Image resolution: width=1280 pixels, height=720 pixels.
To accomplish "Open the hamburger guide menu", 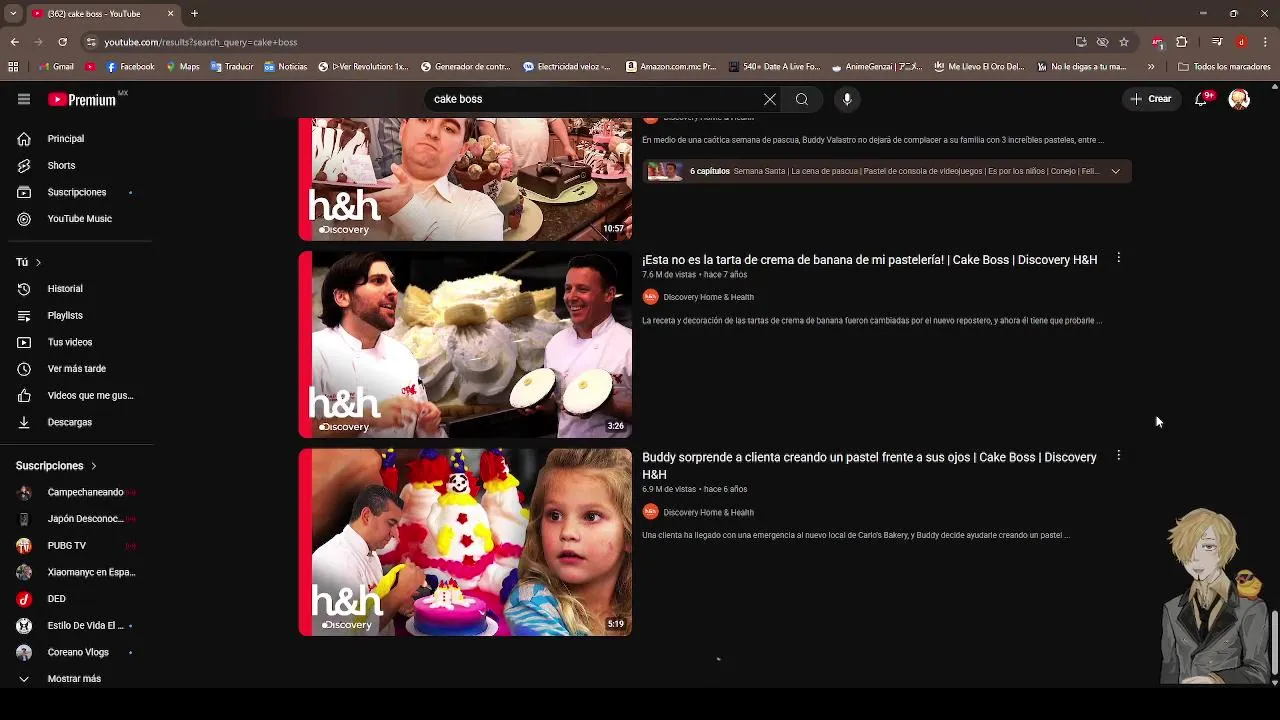I will click(24, 99).
